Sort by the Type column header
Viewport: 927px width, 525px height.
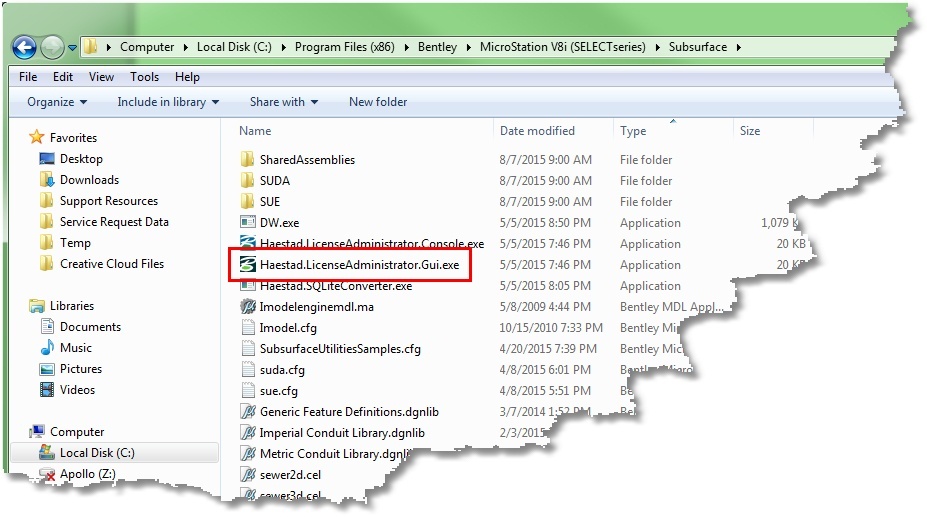[633, 131]
